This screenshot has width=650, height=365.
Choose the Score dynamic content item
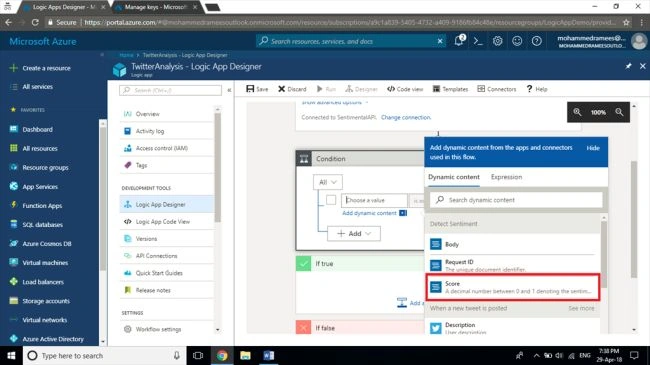pos(513,287)
